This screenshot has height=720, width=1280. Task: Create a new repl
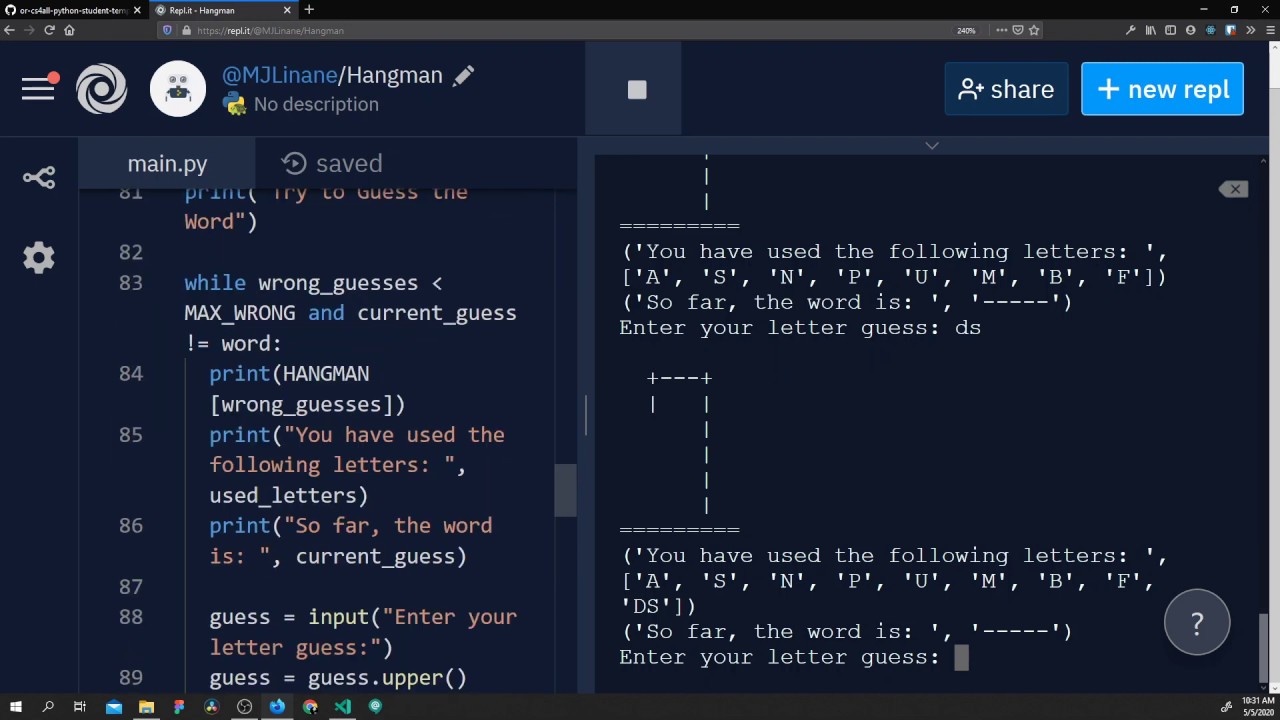pos(1162,89)
